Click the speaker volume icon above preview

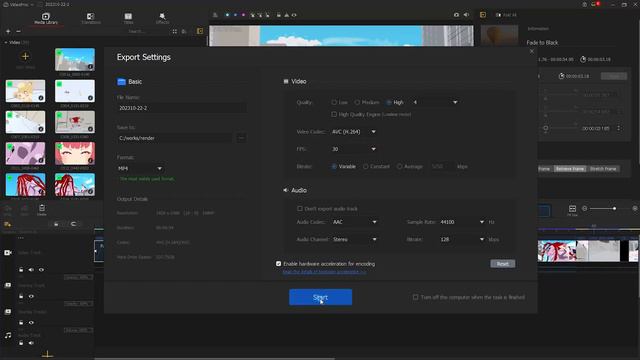[466, 15]
